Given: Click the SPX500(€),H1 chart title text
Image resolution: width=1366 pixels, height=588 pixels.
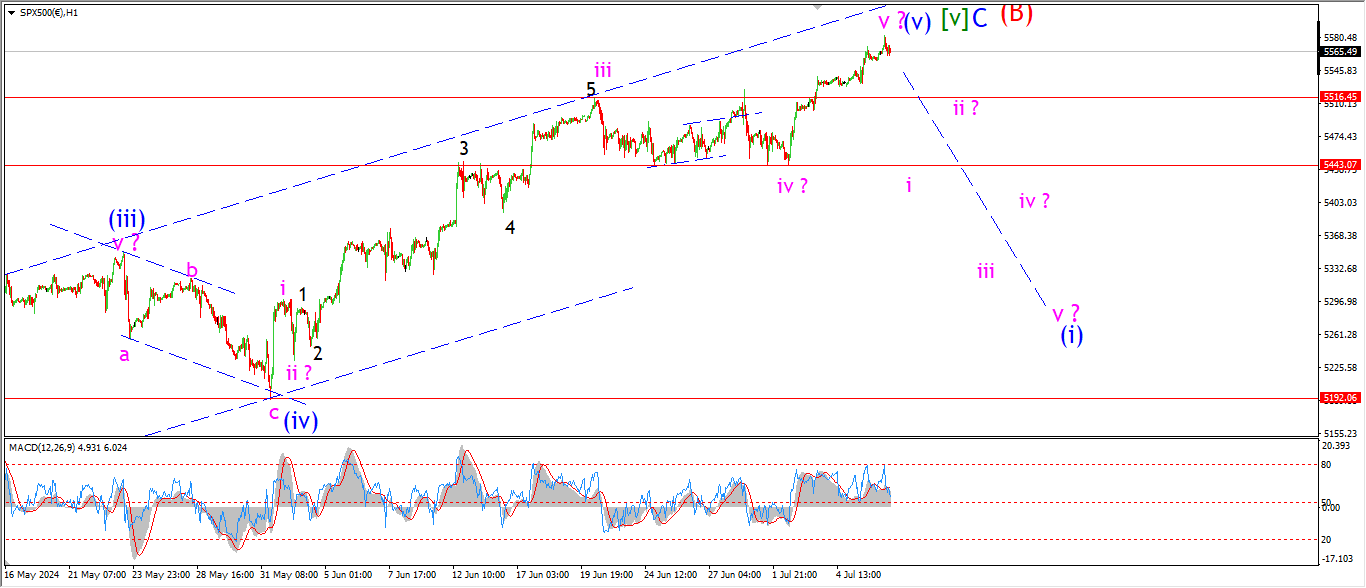Looking at the screenshot, I should (x=43, y=12).
